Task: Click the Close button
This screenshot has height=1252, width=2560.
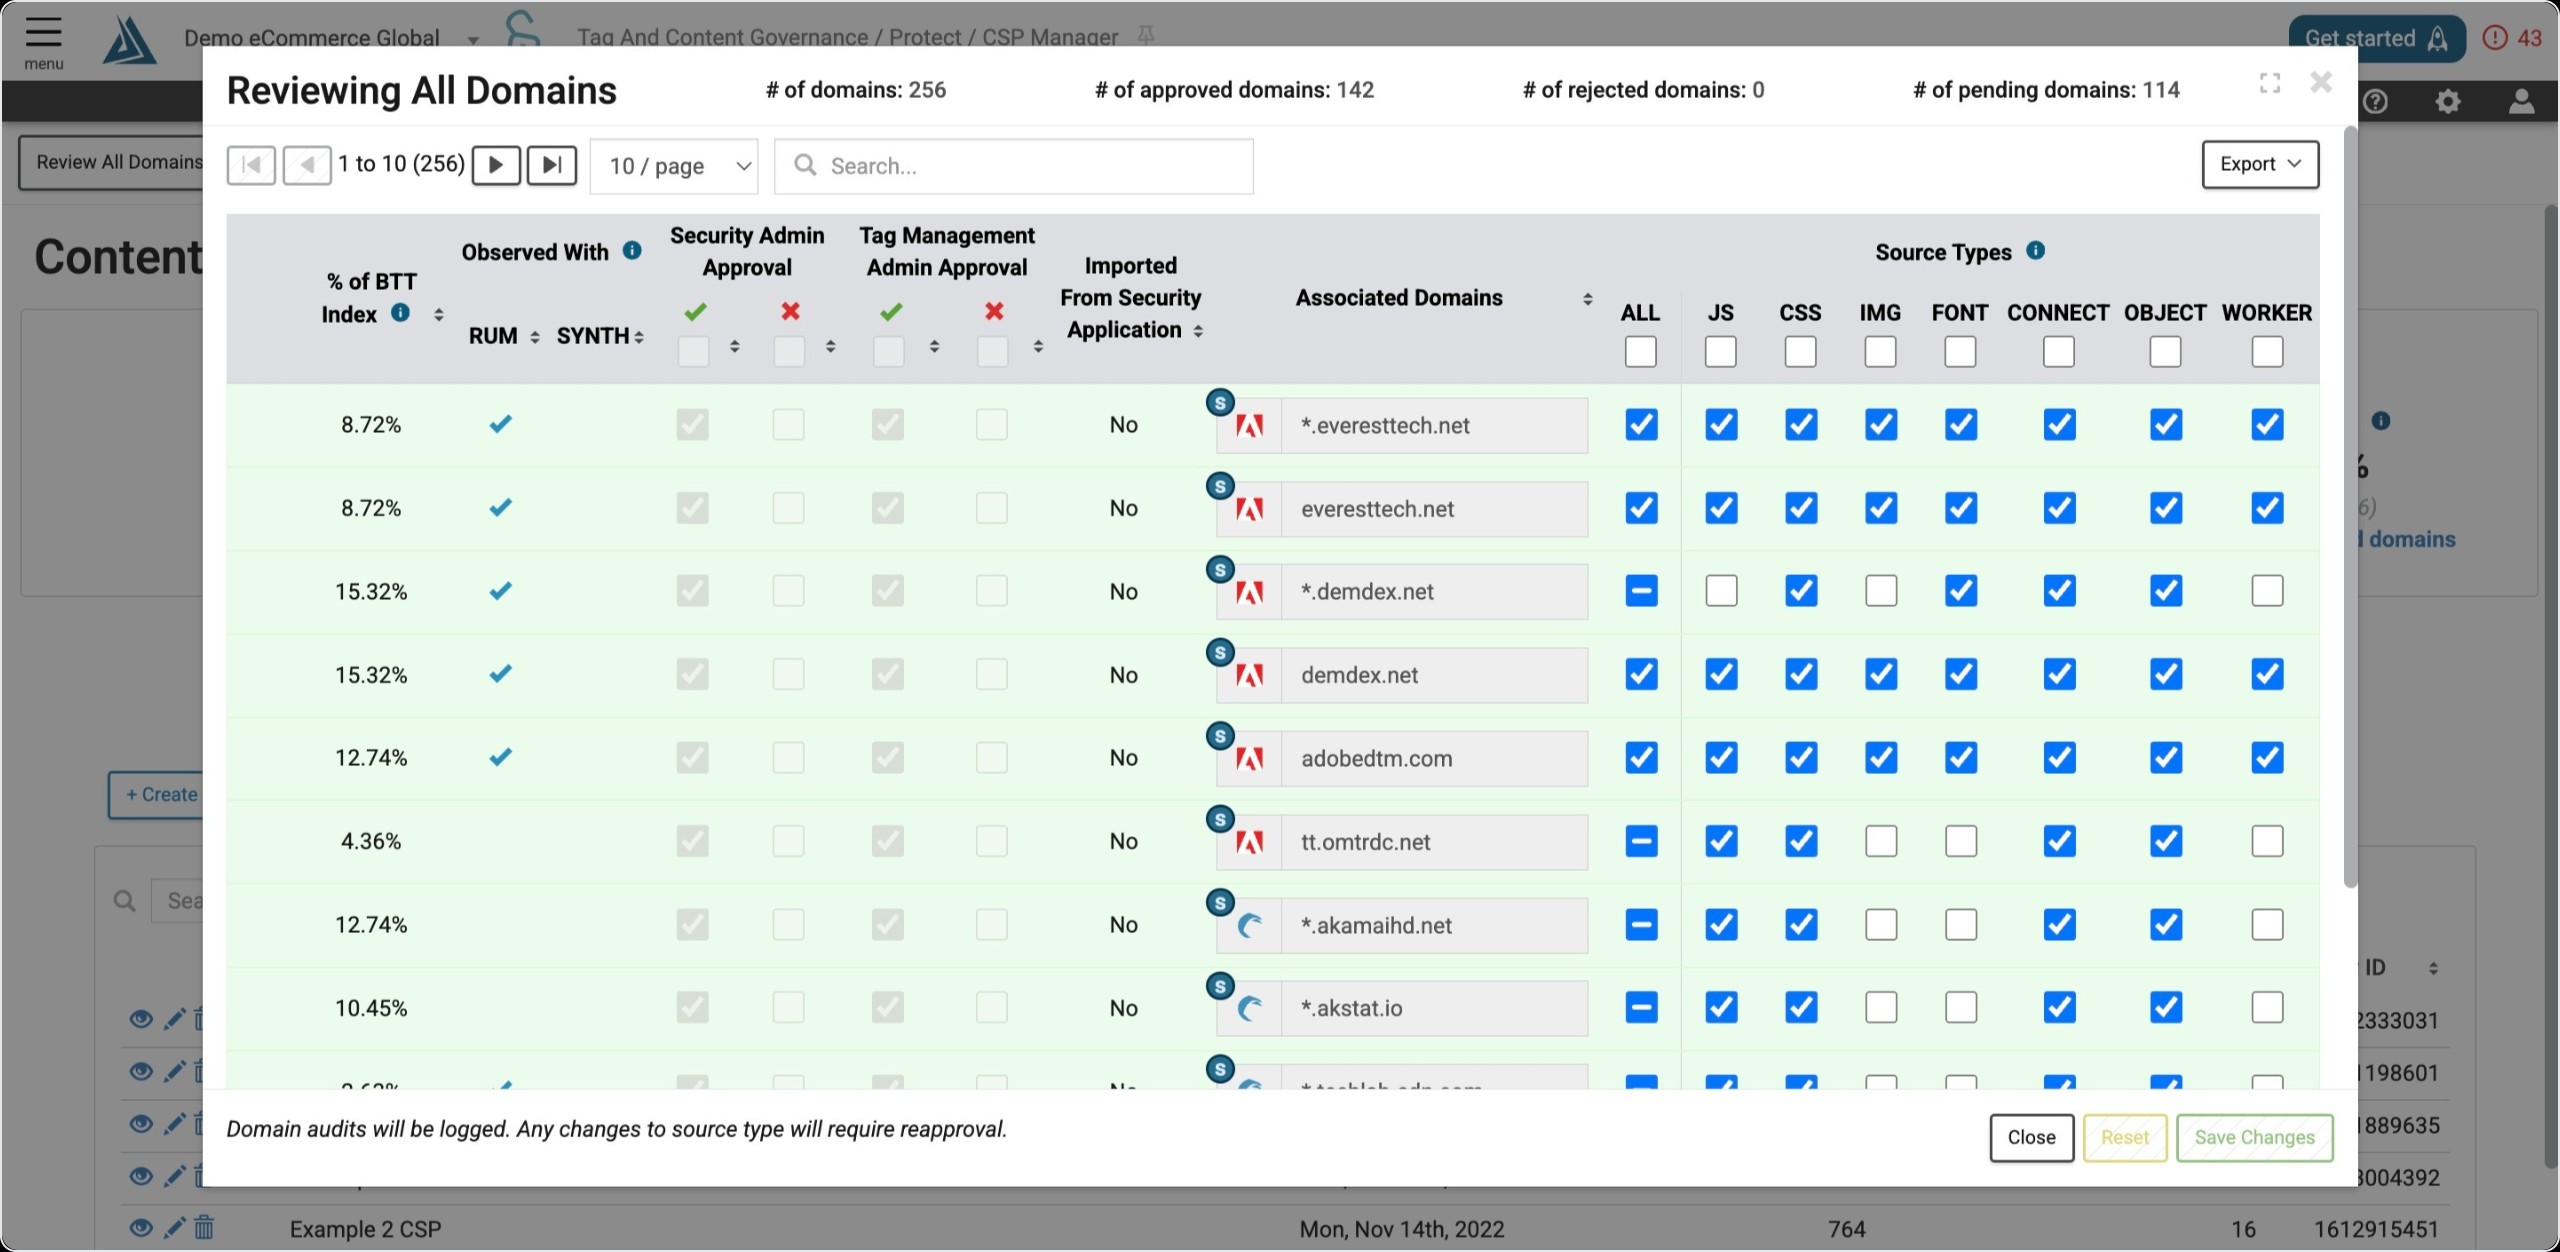Action: (x=2032, y=1138)
